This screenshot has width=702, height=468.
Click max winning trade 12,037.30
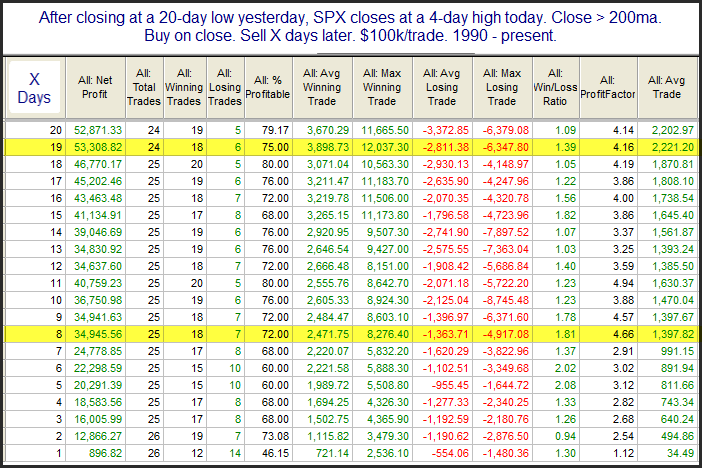point(385,147)
